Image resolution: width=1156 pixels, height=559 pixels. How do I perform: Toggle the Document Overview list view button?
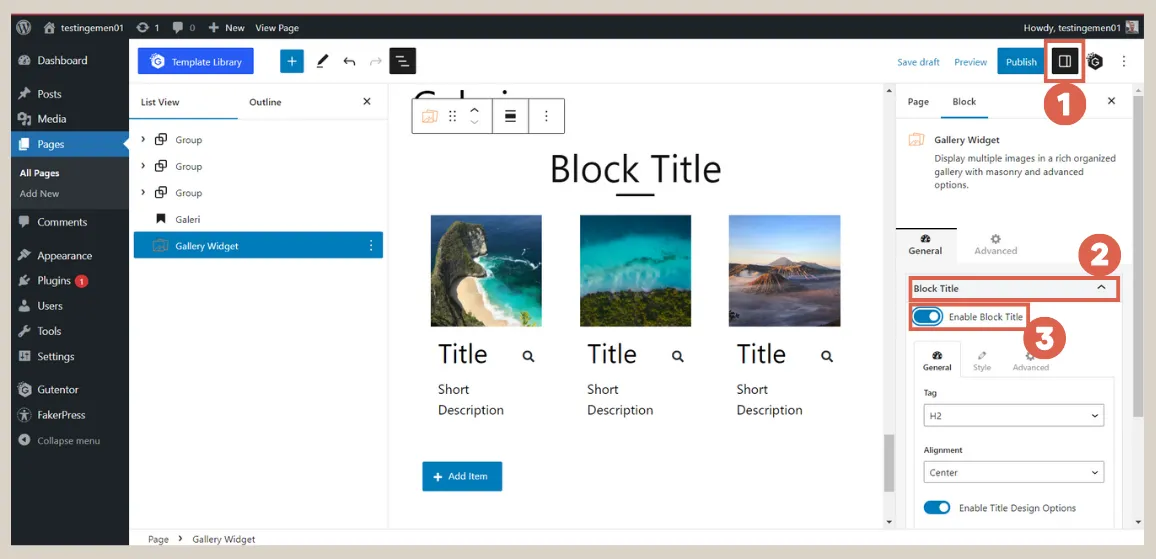tap(403, 61)
